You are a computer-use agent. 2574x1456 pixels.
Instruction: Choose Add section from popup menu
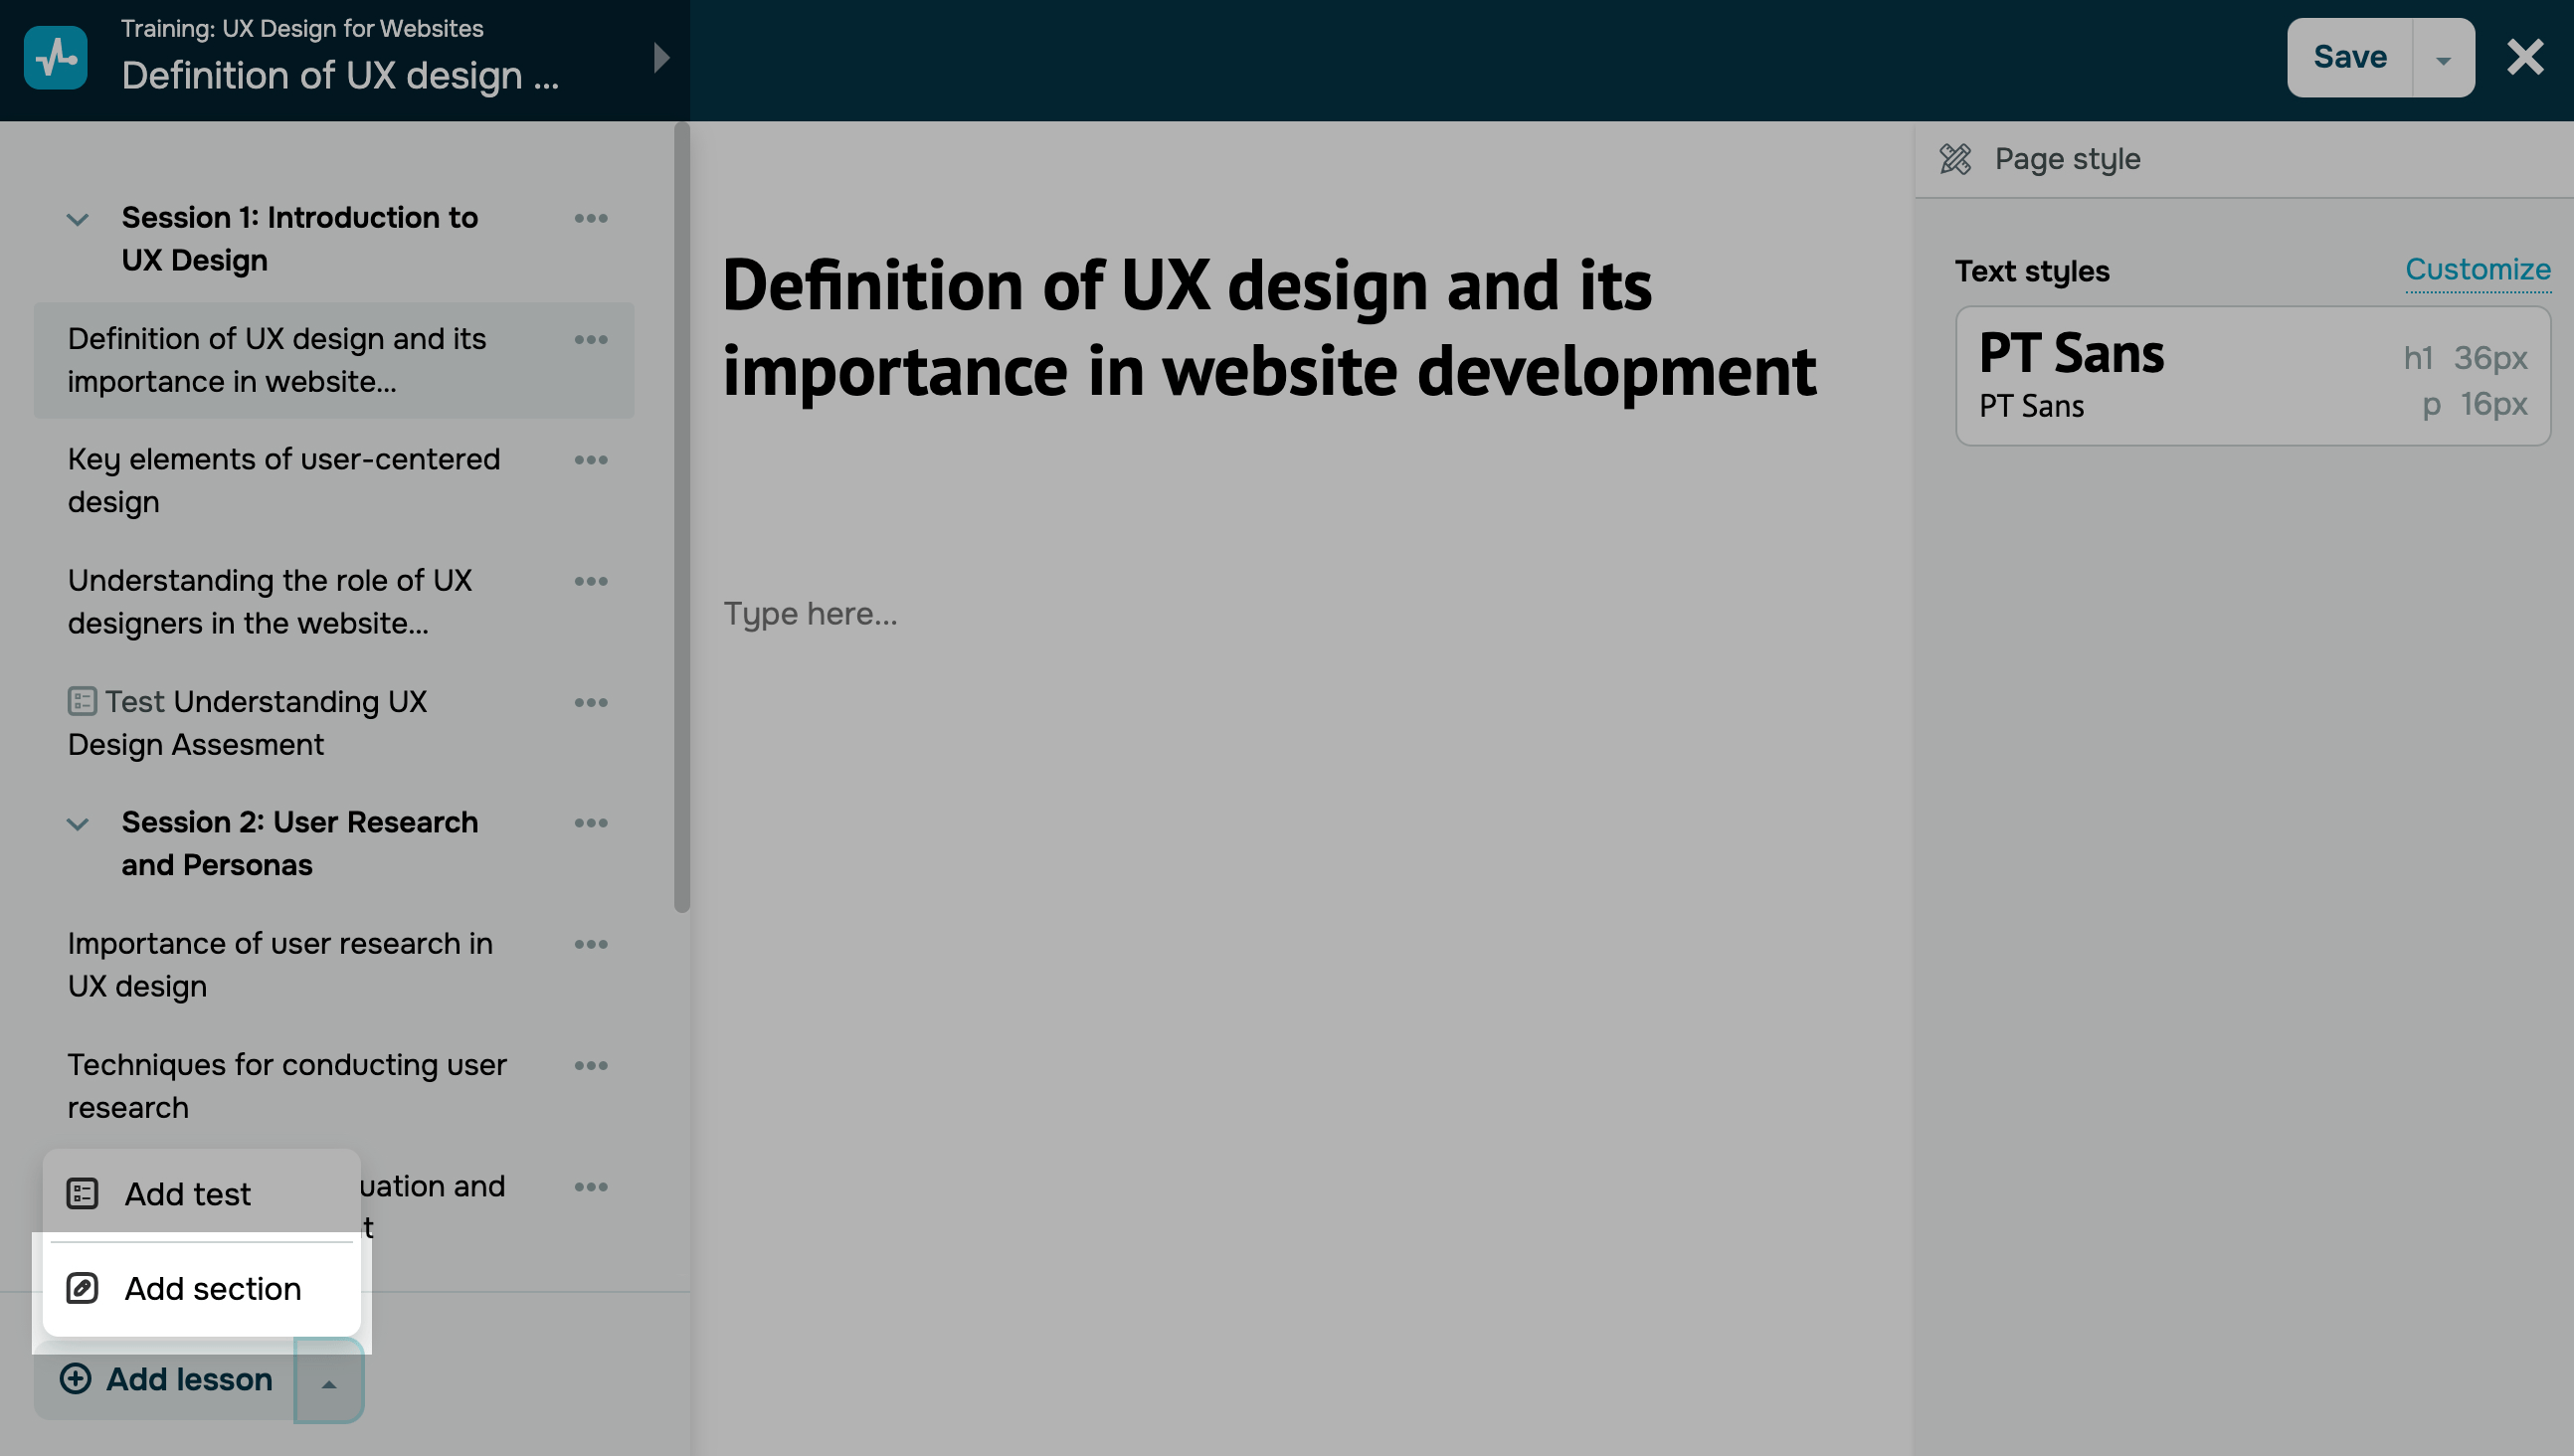click(212, 1289)
